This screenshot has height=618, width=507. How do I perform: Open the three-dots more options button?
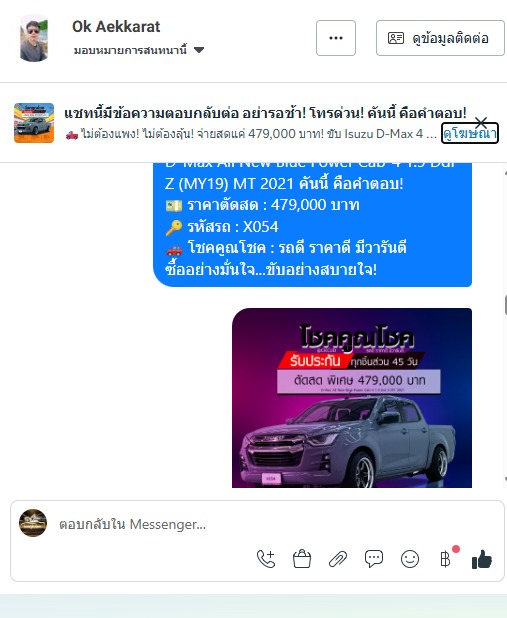click(x=336, y=38)
